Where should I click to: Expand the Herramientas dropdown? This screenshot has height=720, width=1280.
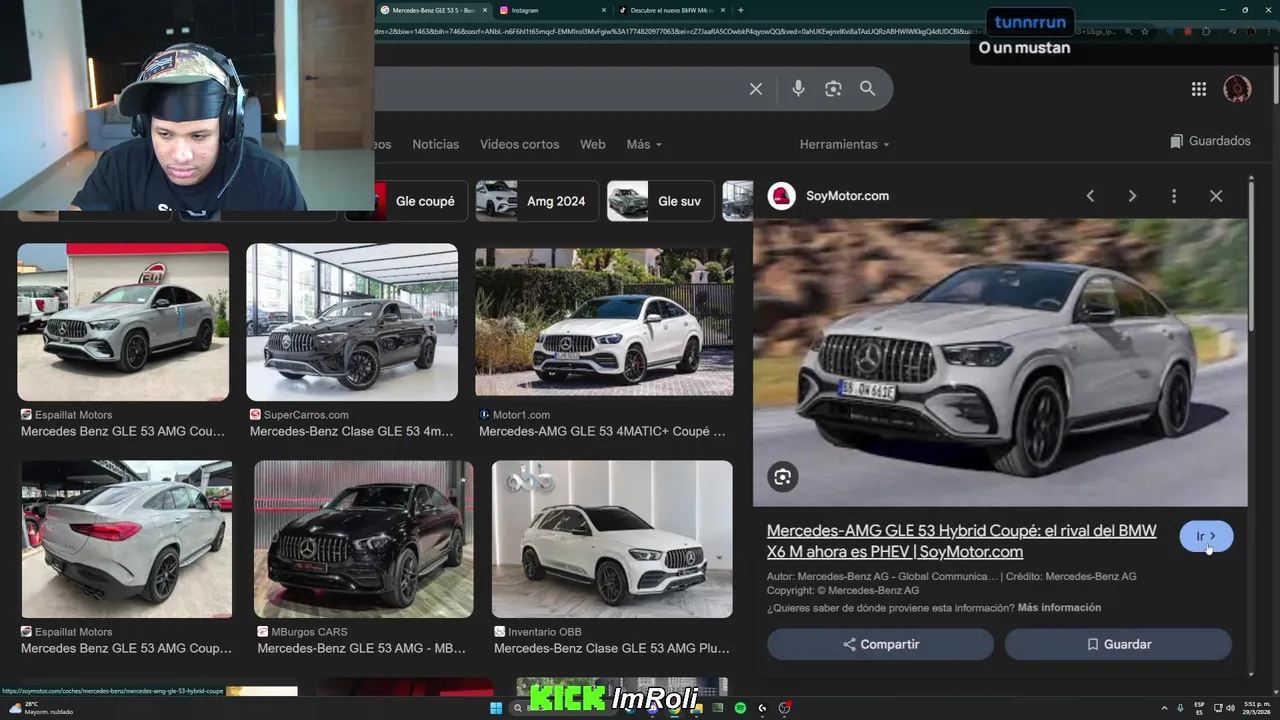point(845,144)
